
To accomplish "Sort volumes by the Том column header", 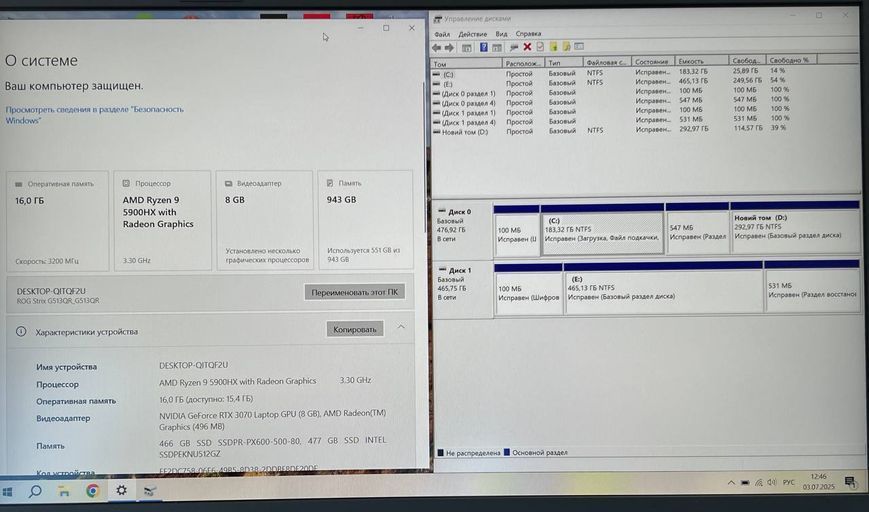I will (x=467, y=64).
